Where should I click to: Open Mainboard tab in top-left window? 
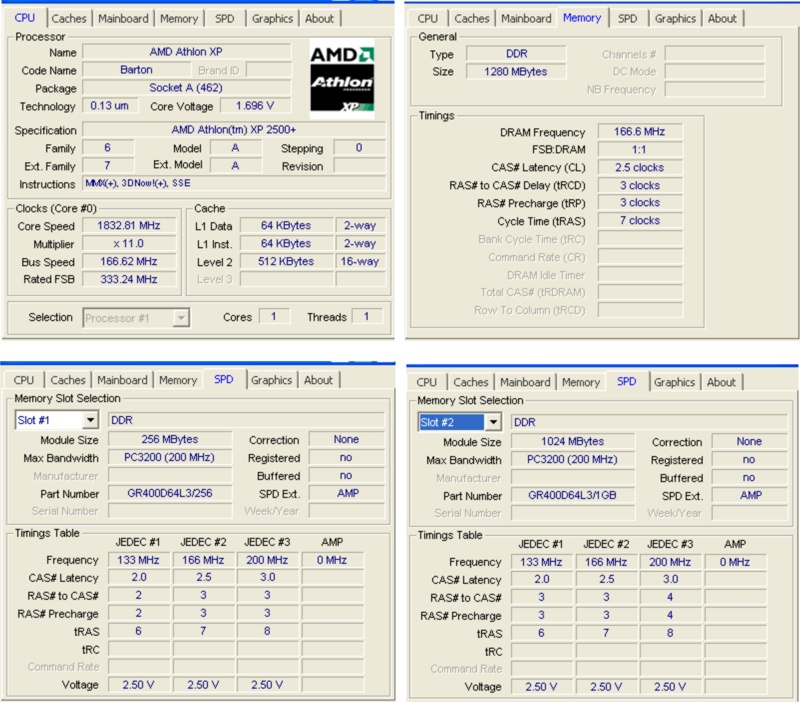(123, 19)
